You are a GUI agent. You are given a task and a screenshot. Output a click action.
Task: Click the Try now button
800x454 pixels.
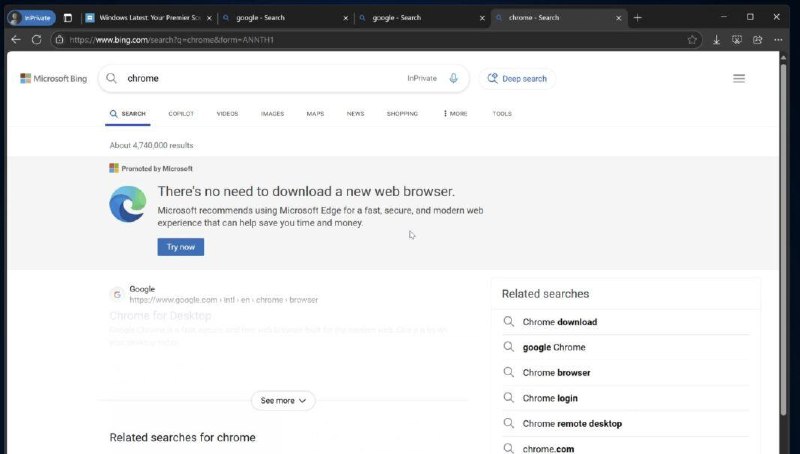point(180,246)
